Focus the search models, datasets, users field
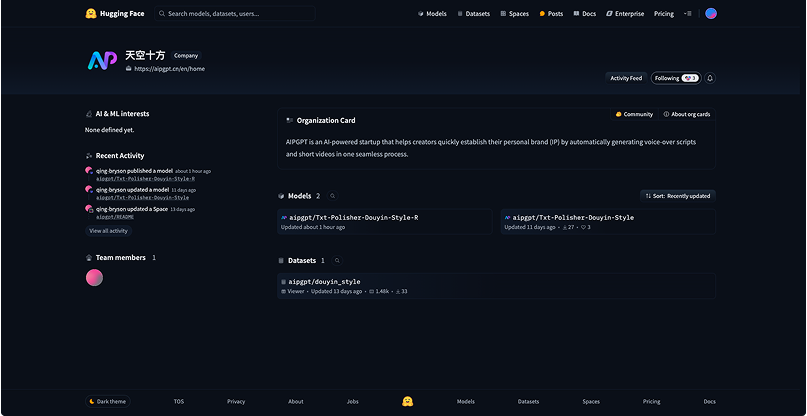 click(235, 14)
